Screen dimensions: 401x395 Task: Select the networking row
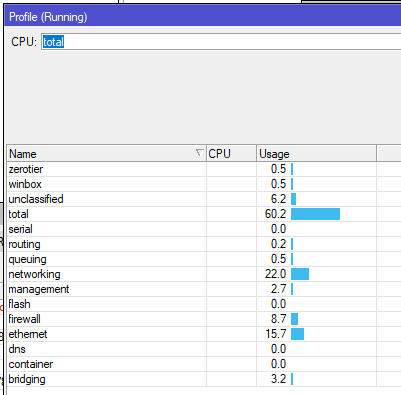(x=204, y=274)
